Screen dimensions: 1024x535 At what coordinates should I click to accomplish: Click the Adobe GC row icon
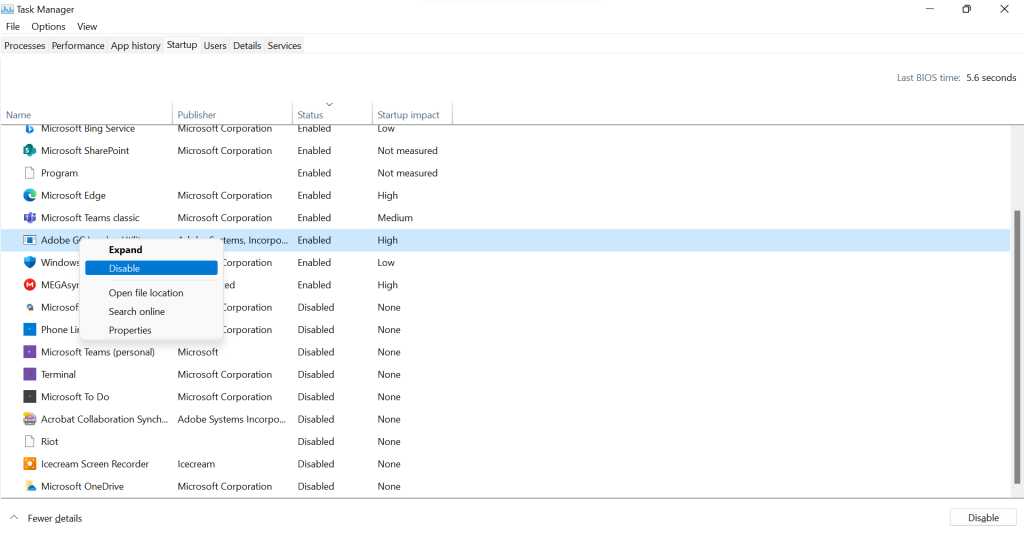pos(29,240)
